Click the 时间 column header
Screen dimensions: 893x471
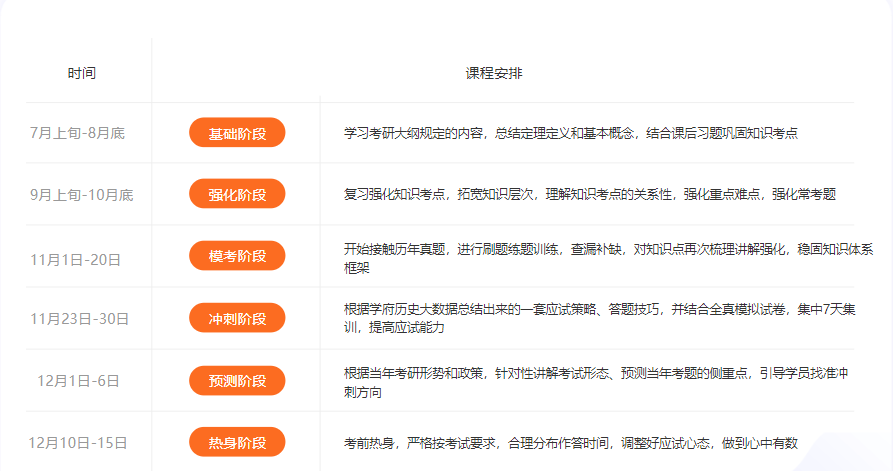coord(82,74)
